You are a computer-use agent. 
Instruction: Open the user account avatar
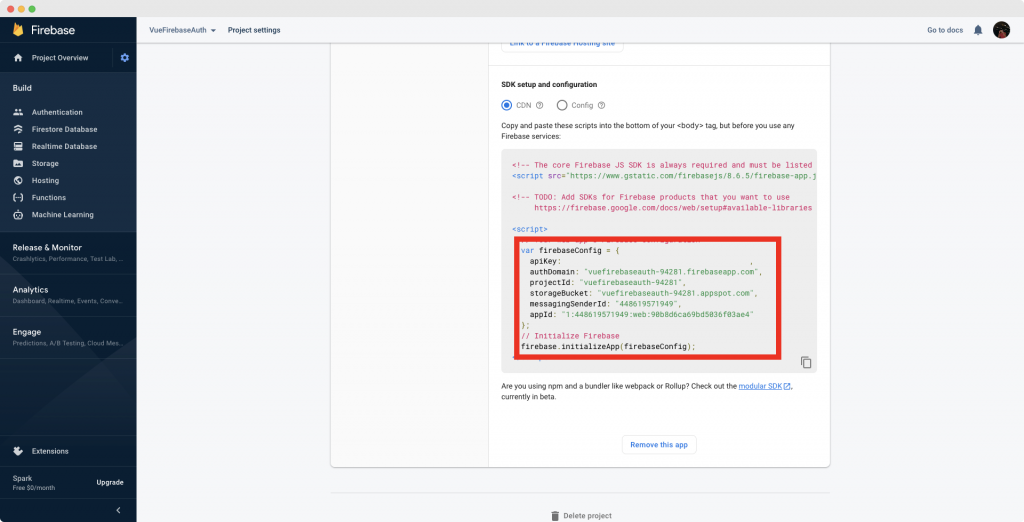click(1001, 30)
